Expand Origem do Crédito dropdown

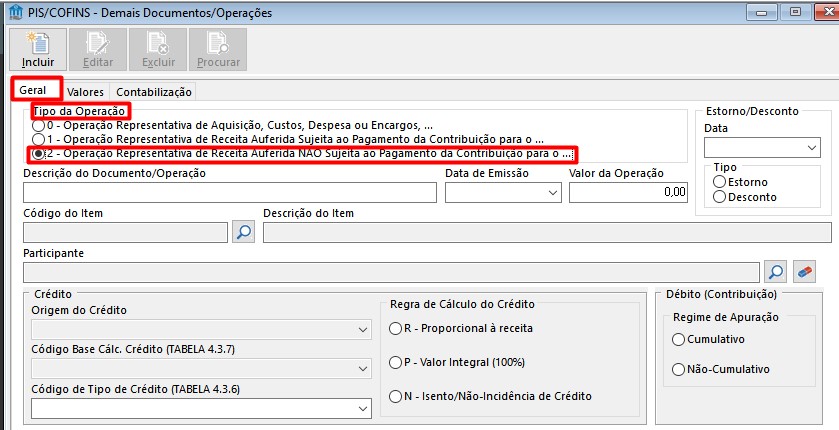(x=363, y=330)
